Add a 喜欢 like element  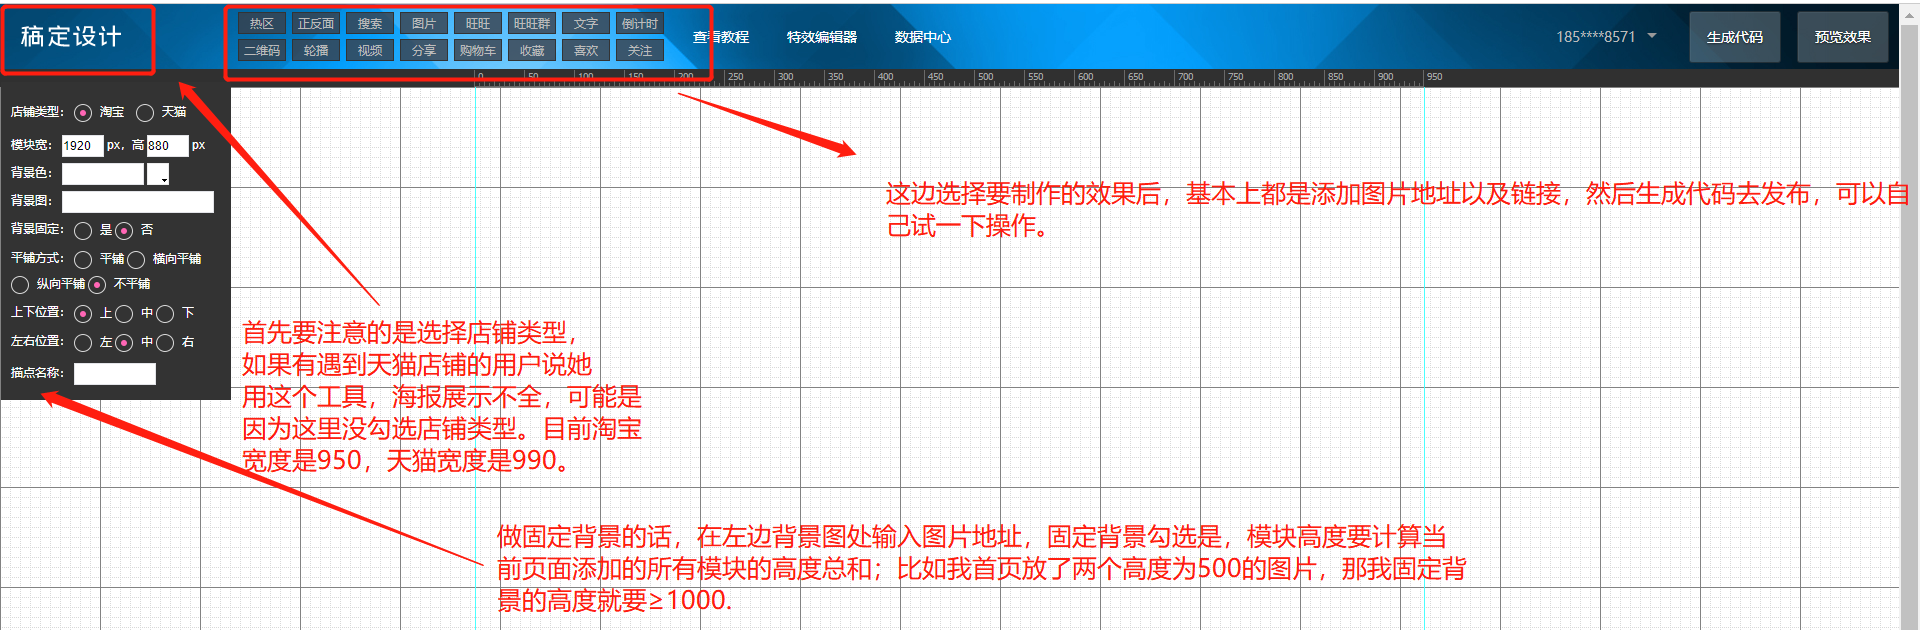[x=586, y=50]
